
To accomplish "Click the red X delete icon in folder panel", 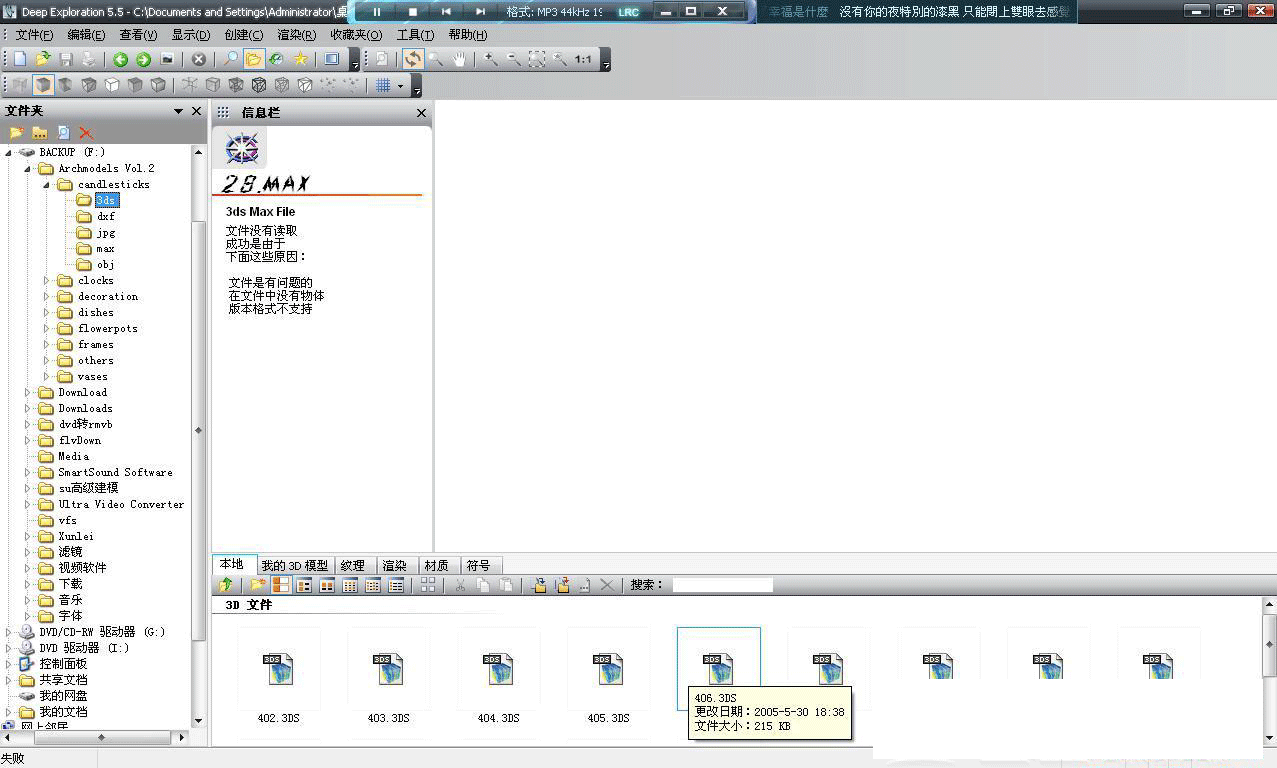I will tap(86, 132).
